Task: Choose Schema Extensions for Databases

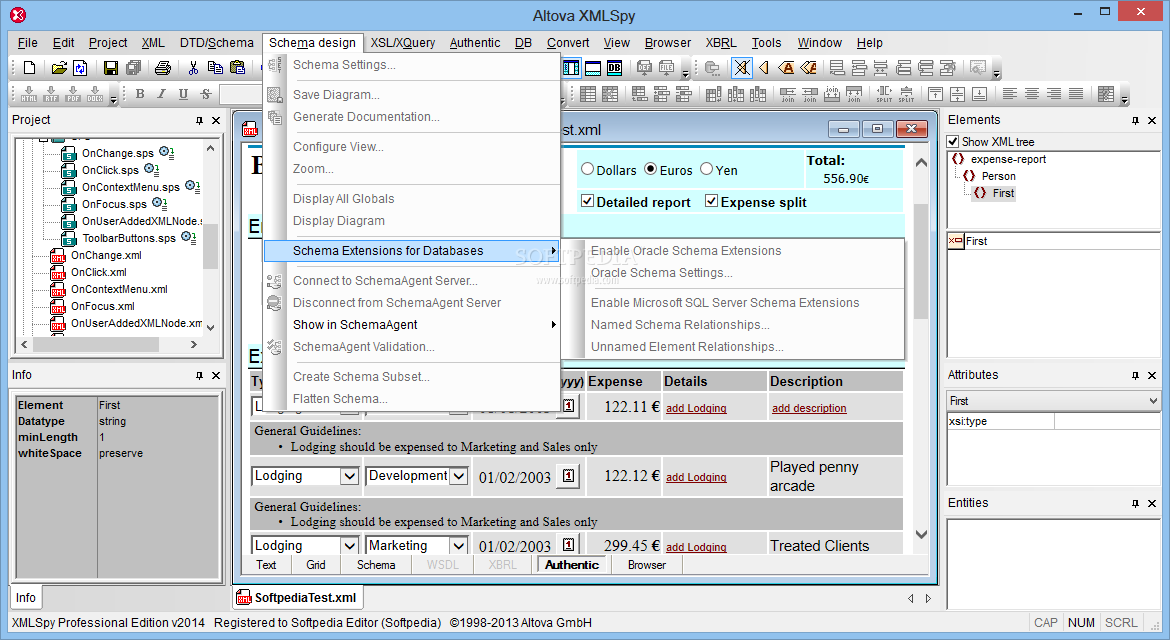Action: (412, 251)
